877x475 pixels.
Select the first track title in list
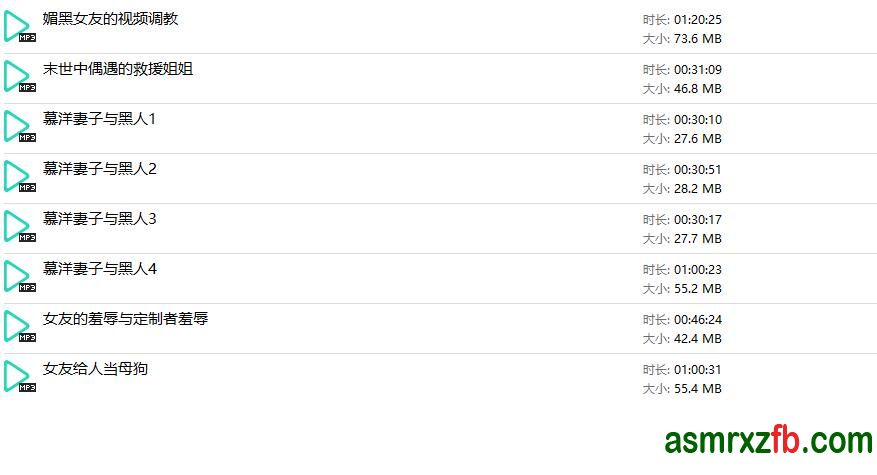coord(110,19)
